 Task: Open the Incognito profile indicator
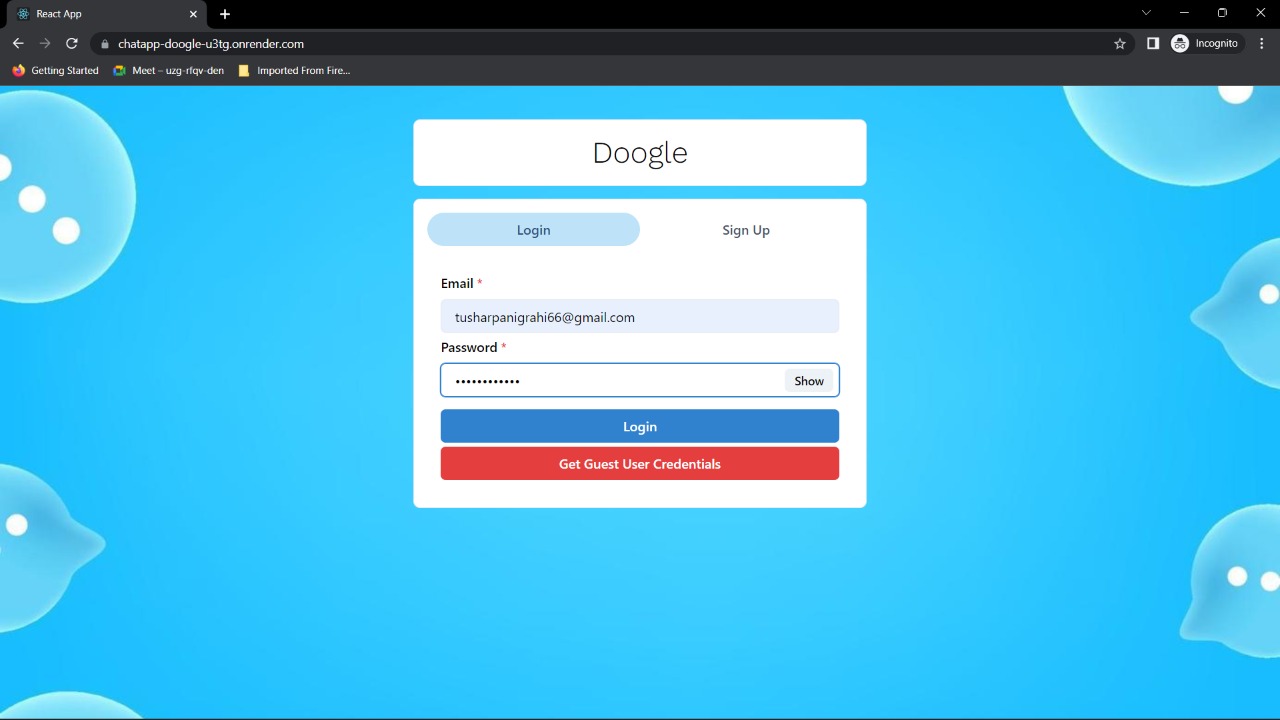tap(1206, 44)
